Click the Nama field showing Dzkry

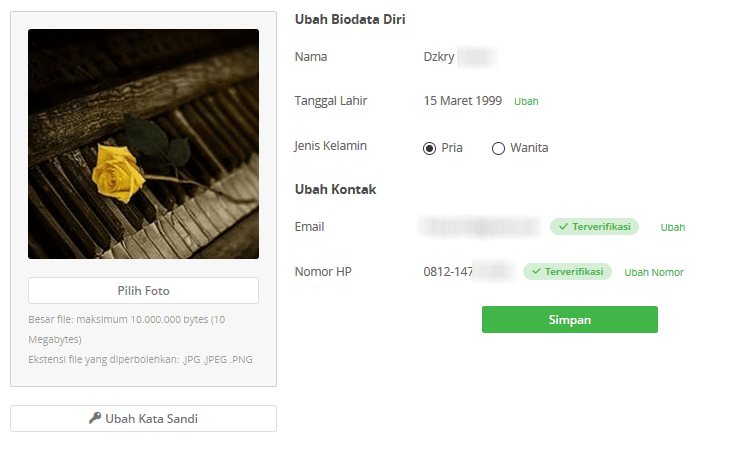click(460, 57)
